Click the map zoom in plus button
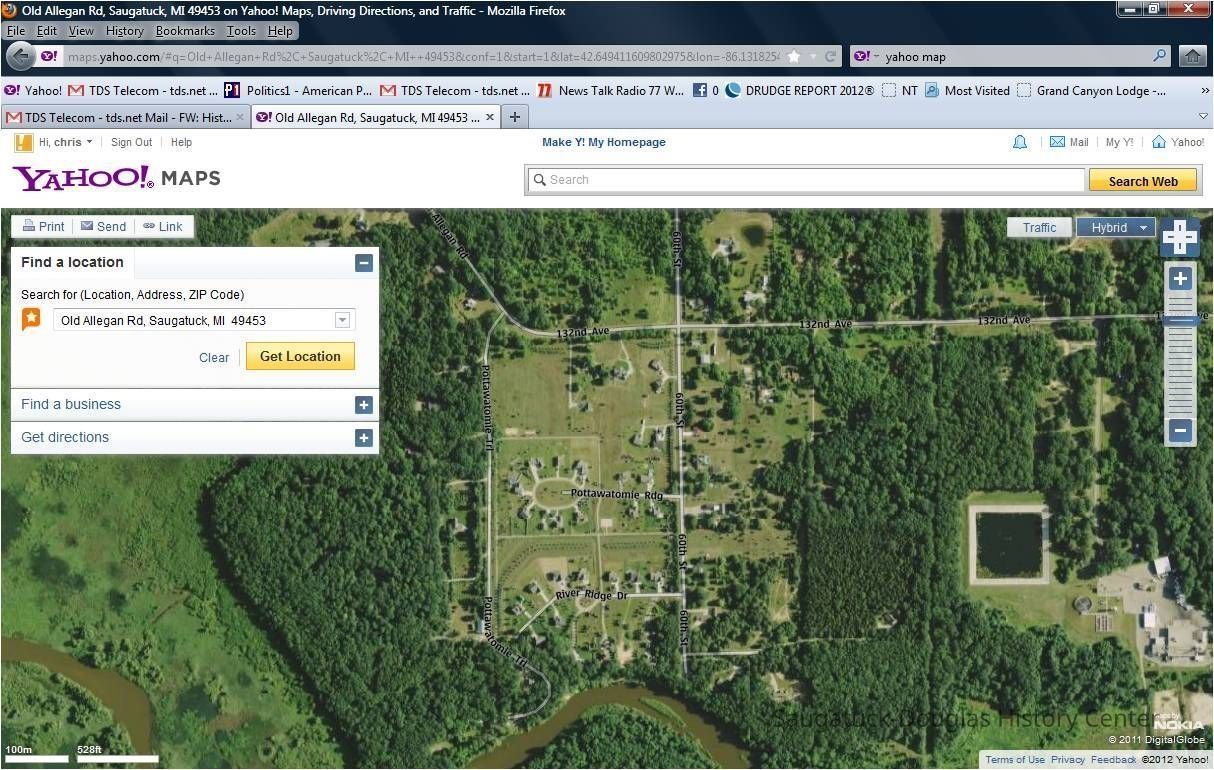The image size is (1214, 770). [1180, 279]
